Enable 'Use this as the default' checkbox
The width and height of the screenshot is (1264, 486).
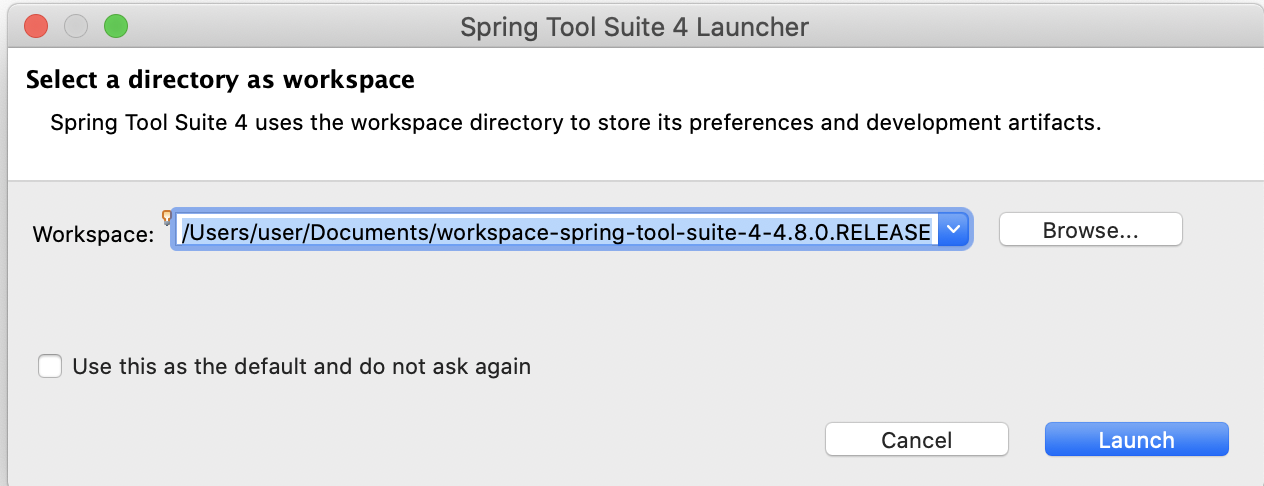[x=50, y=366]
